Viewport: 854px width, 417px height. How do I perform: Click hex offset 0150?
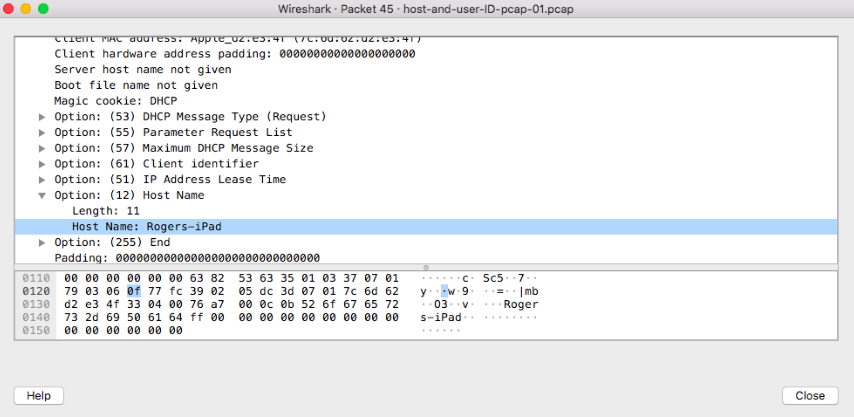(x=36, y=330)
